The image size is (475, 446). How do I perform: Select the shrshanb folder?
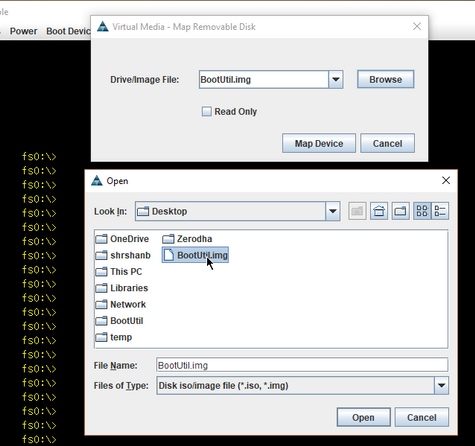[123, 255]
